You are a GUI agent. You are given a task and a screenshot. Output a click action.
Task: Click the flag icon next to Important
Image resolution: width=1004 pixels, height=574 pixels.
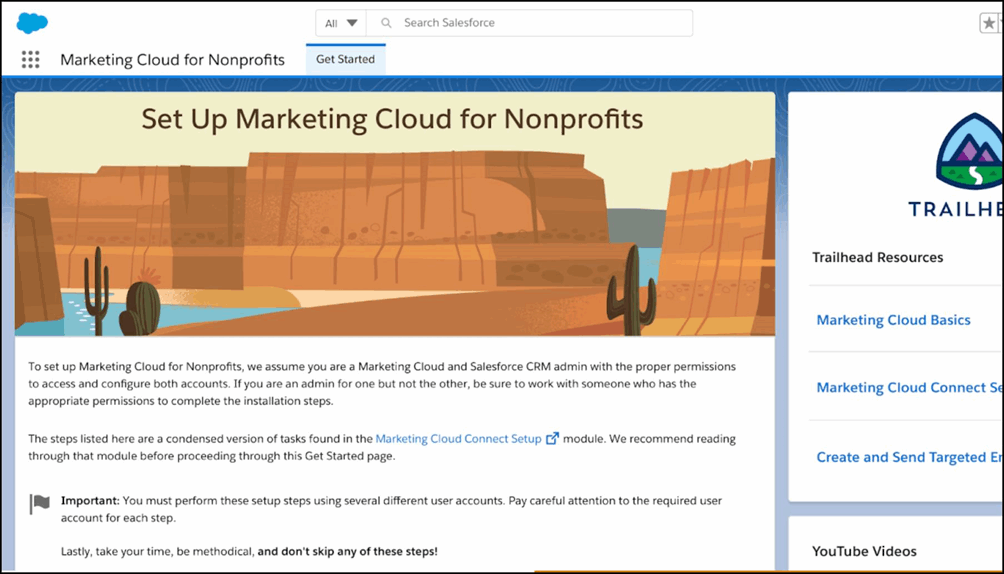(x=40, y=504)
